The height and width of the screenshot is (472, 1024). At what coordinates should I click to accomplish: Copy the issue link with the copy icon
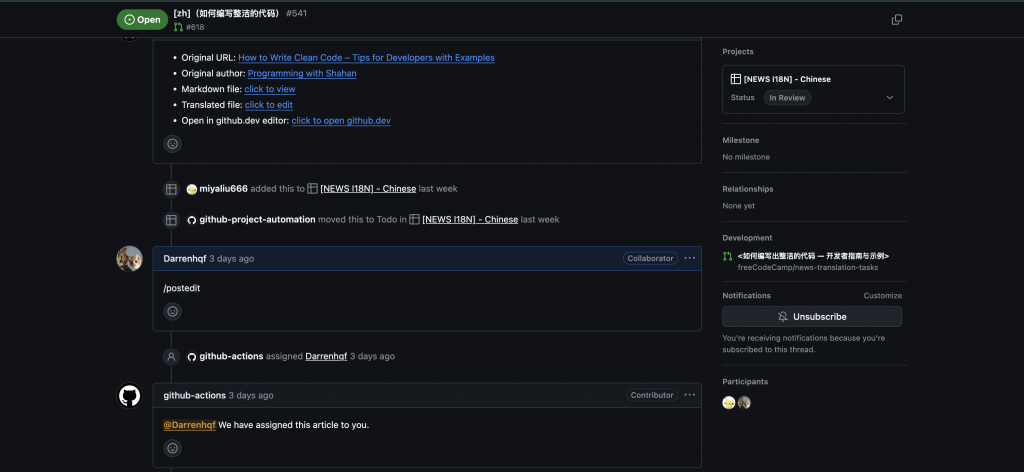click(897, 20)
